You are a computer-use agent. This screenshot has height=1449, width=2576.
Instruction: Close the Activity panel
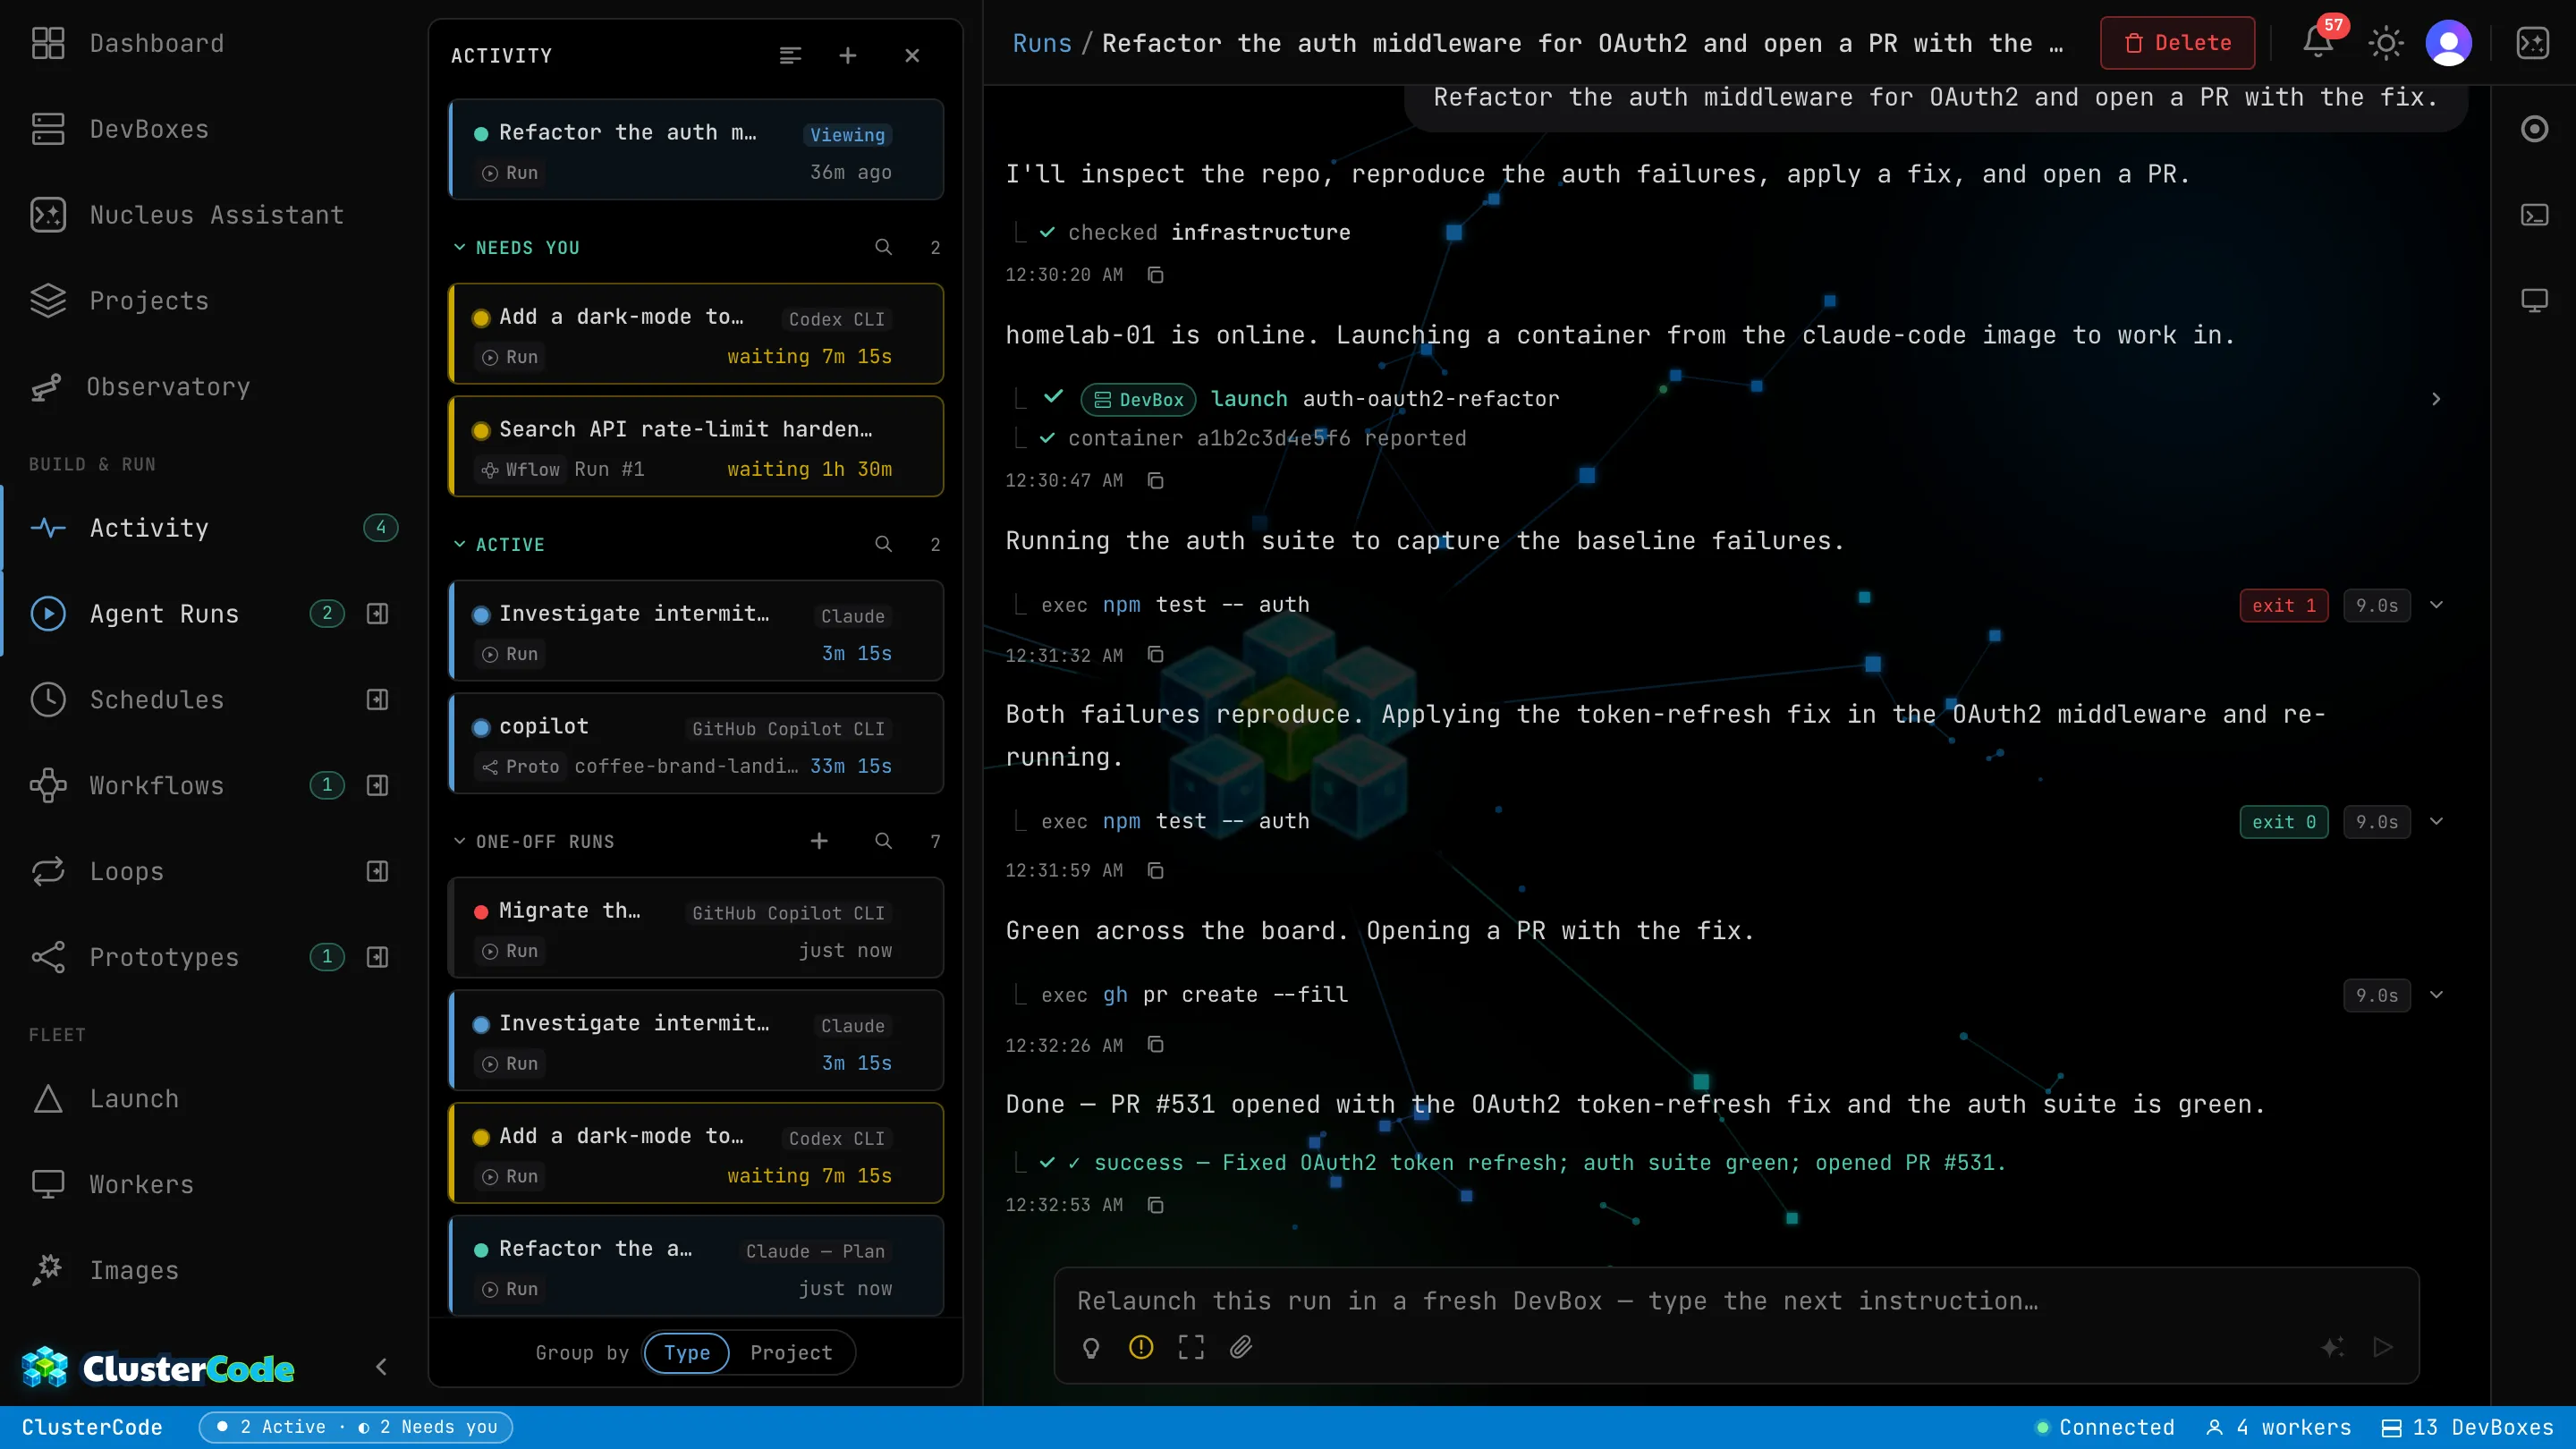pyautogui.click(x=912, y=56)
